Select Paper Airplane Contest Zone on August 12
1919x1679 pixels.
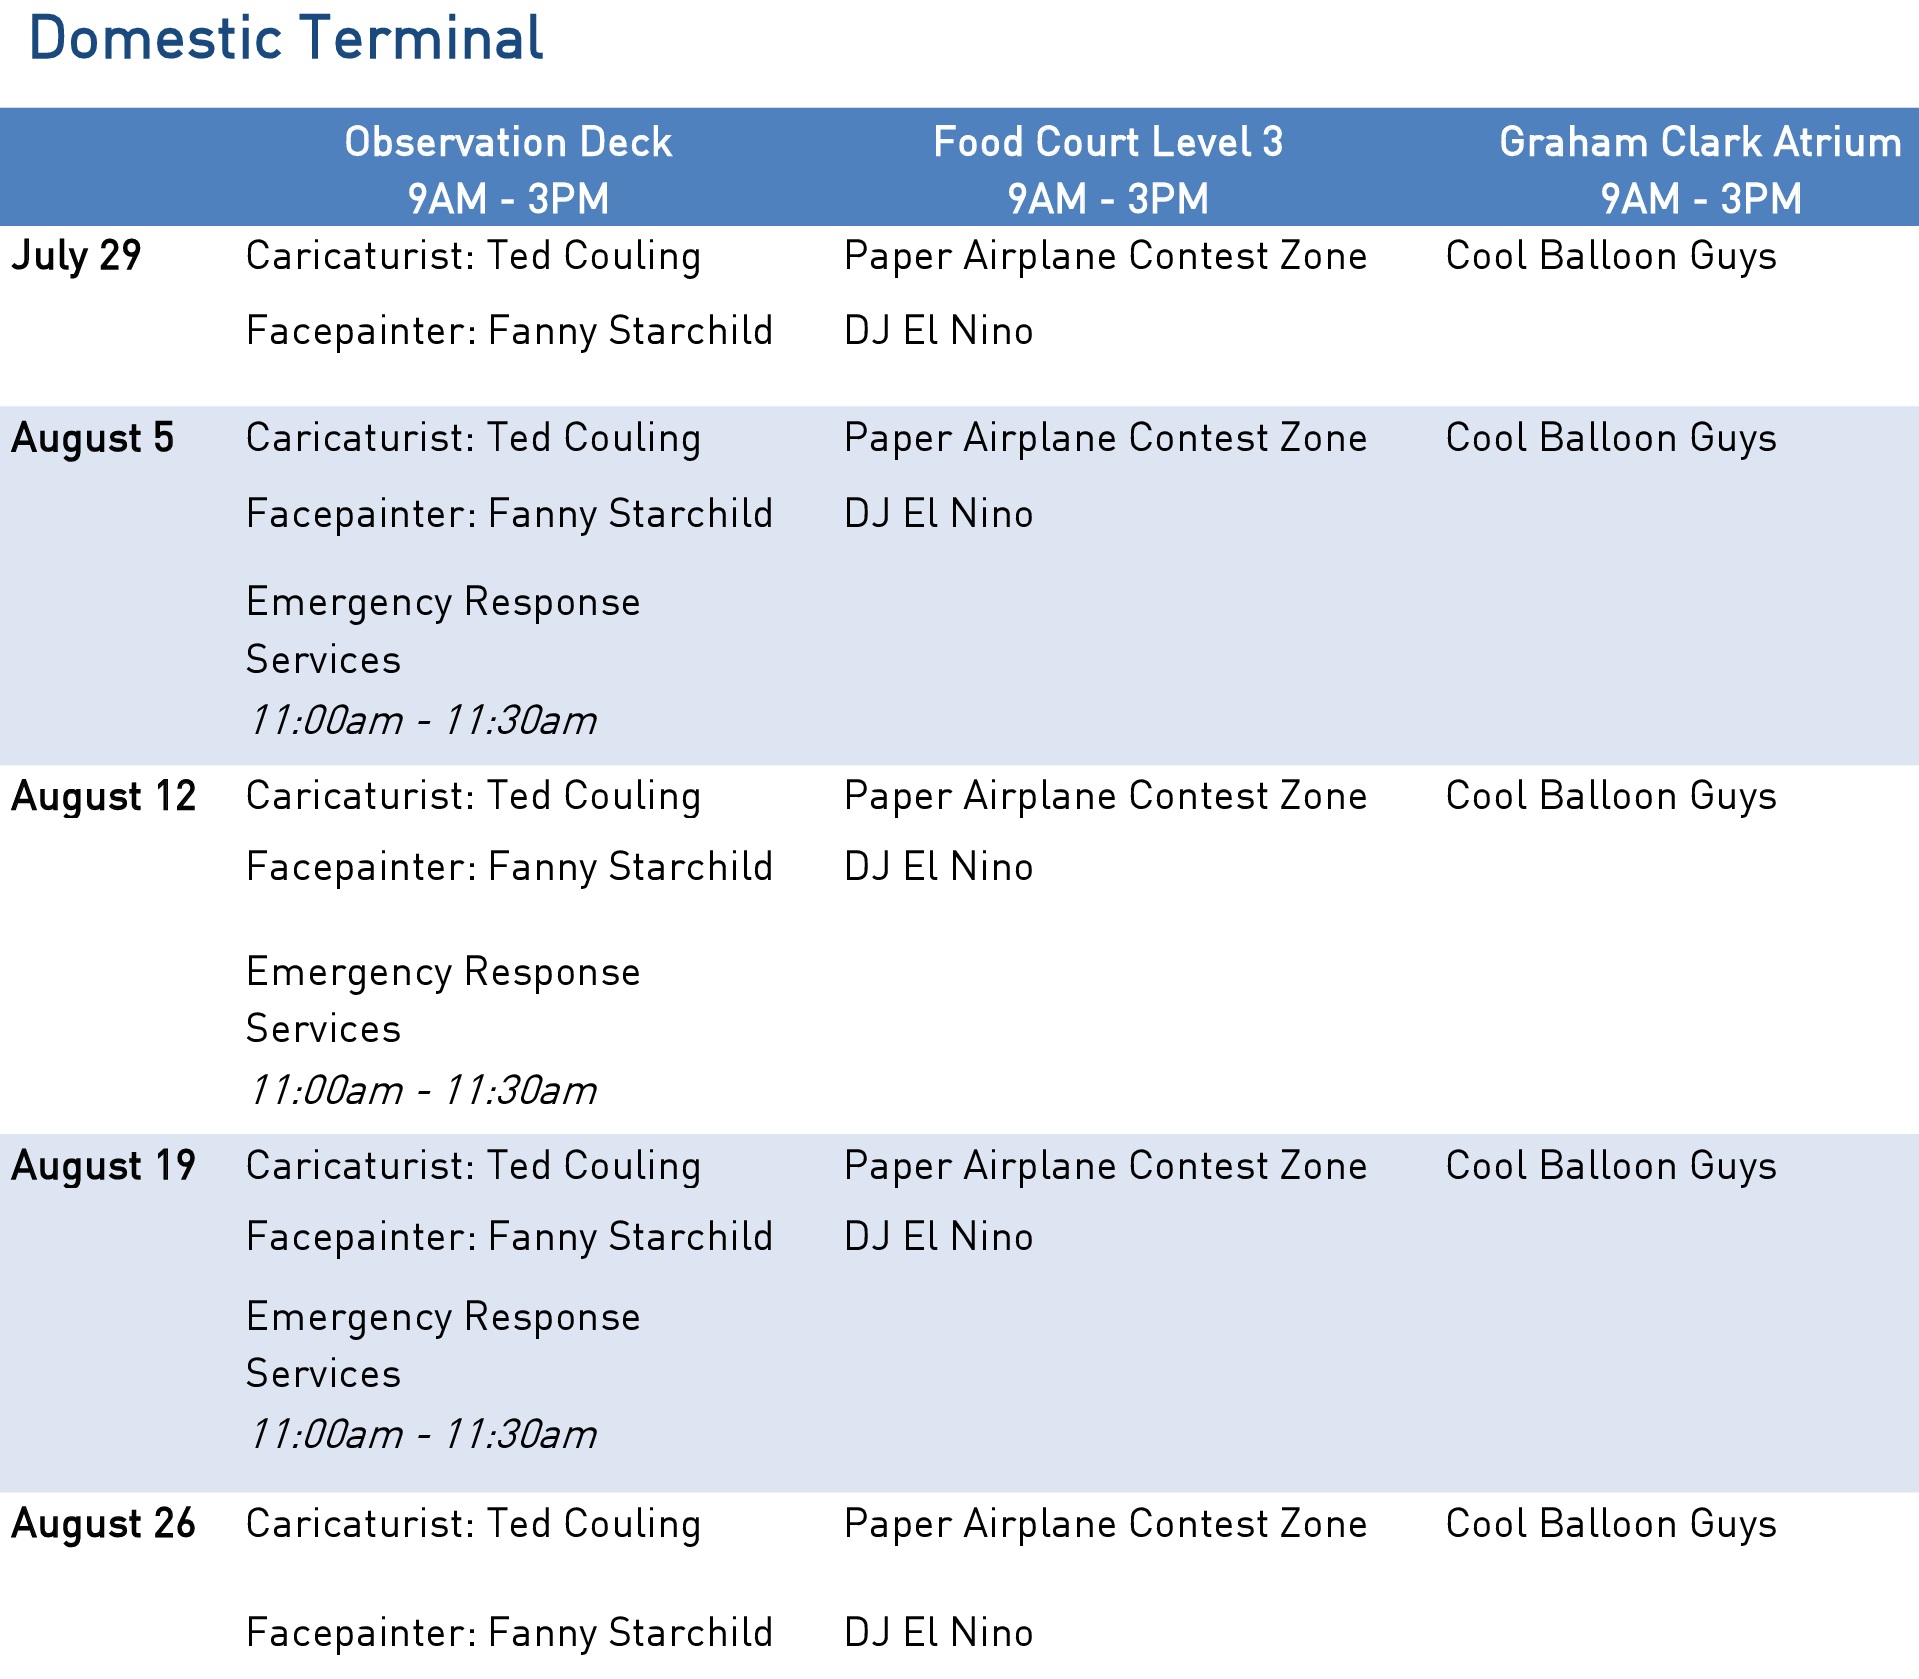coord(1105,796)
